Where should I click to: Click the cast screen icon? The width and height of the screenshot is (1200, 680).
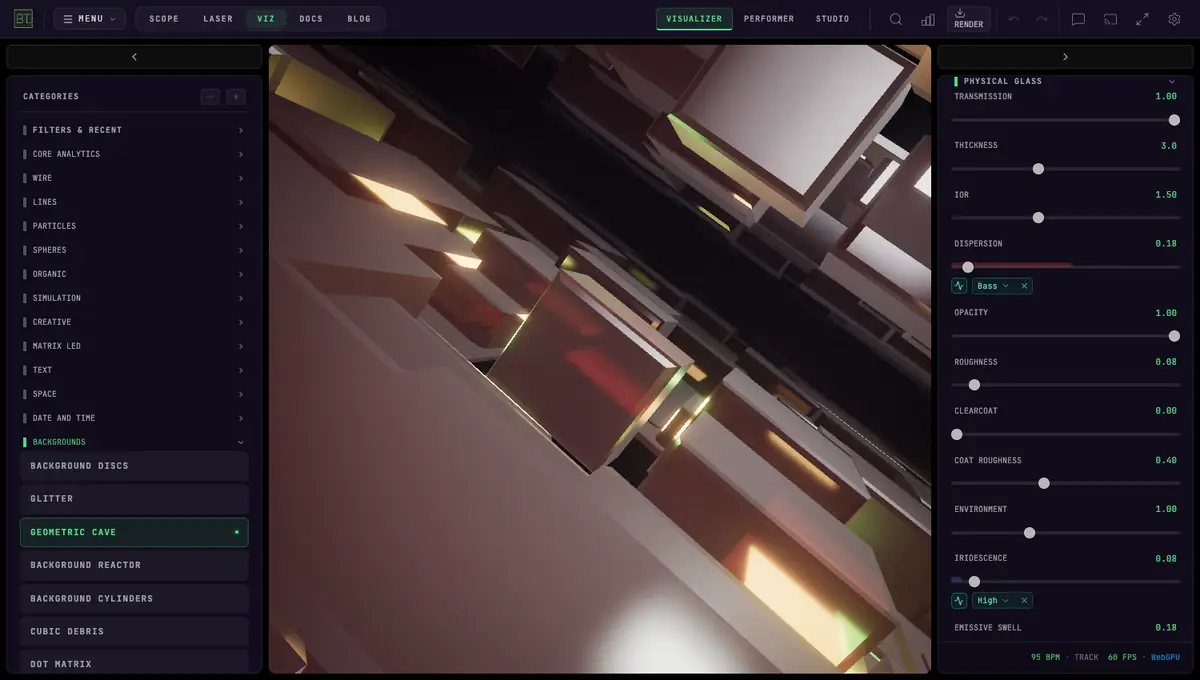[x=1110, y=19]
